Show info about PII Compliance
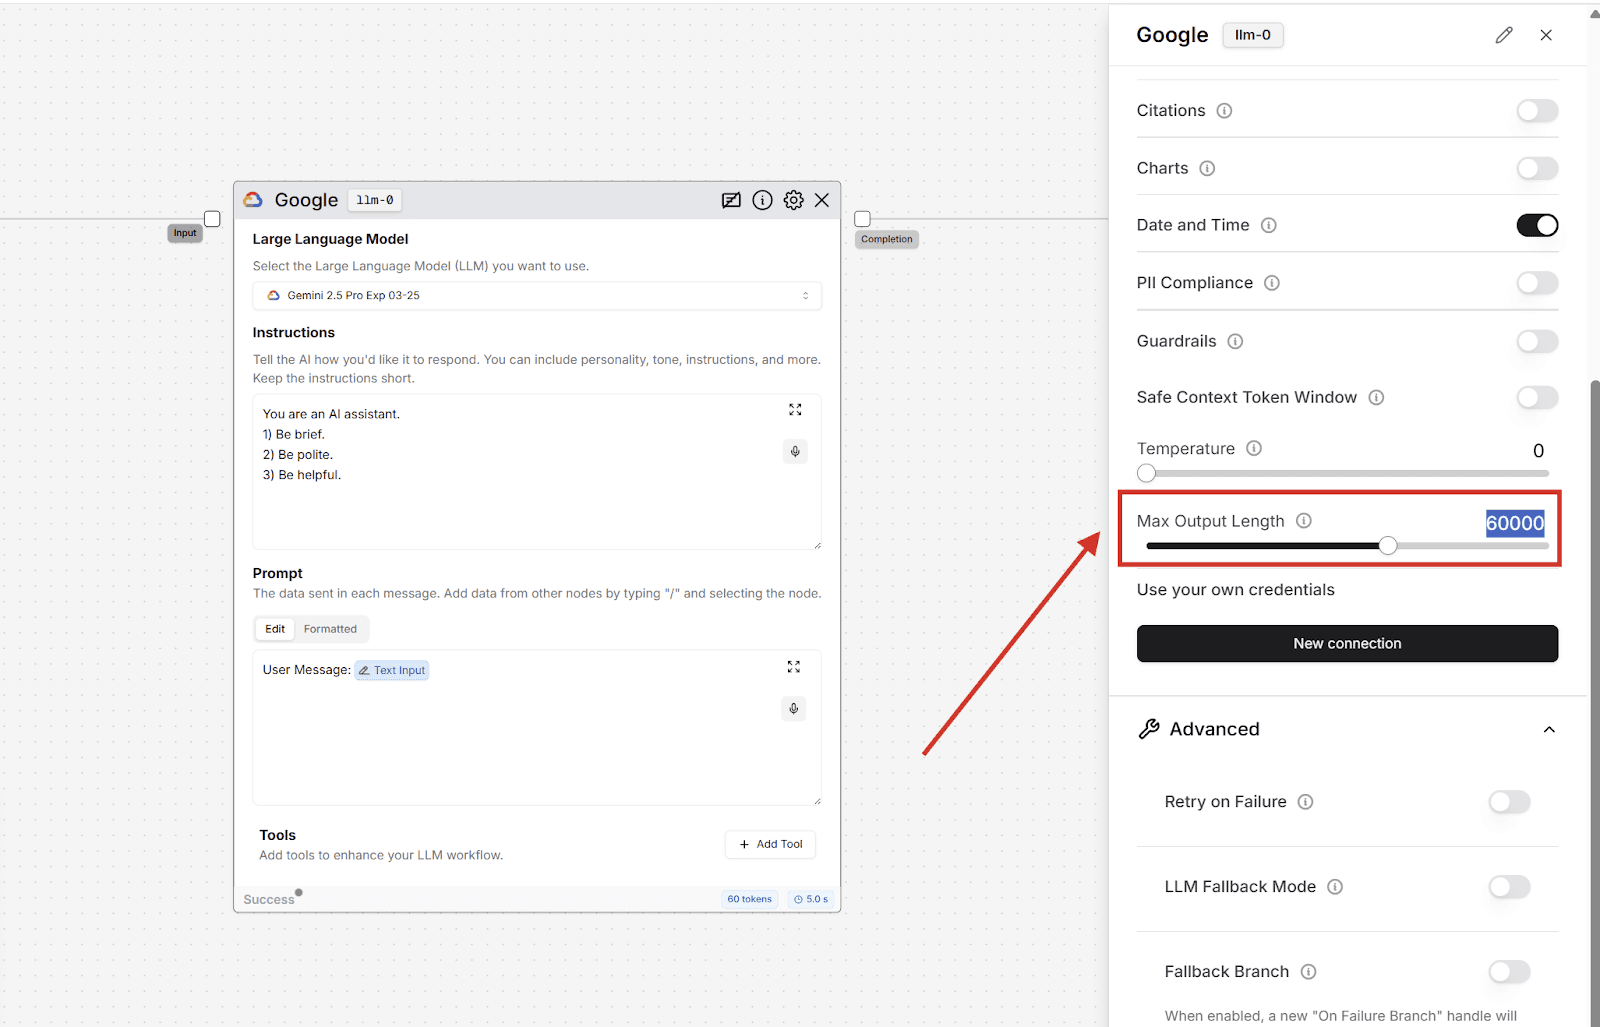 pos(1272,283)
